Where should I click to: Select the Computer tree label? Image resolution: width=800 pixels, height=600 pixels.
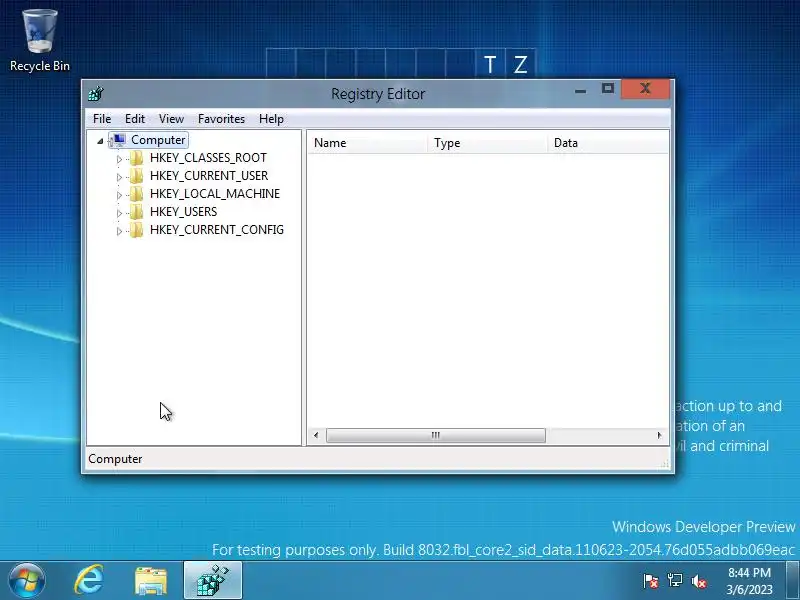[x=158, y=140]
